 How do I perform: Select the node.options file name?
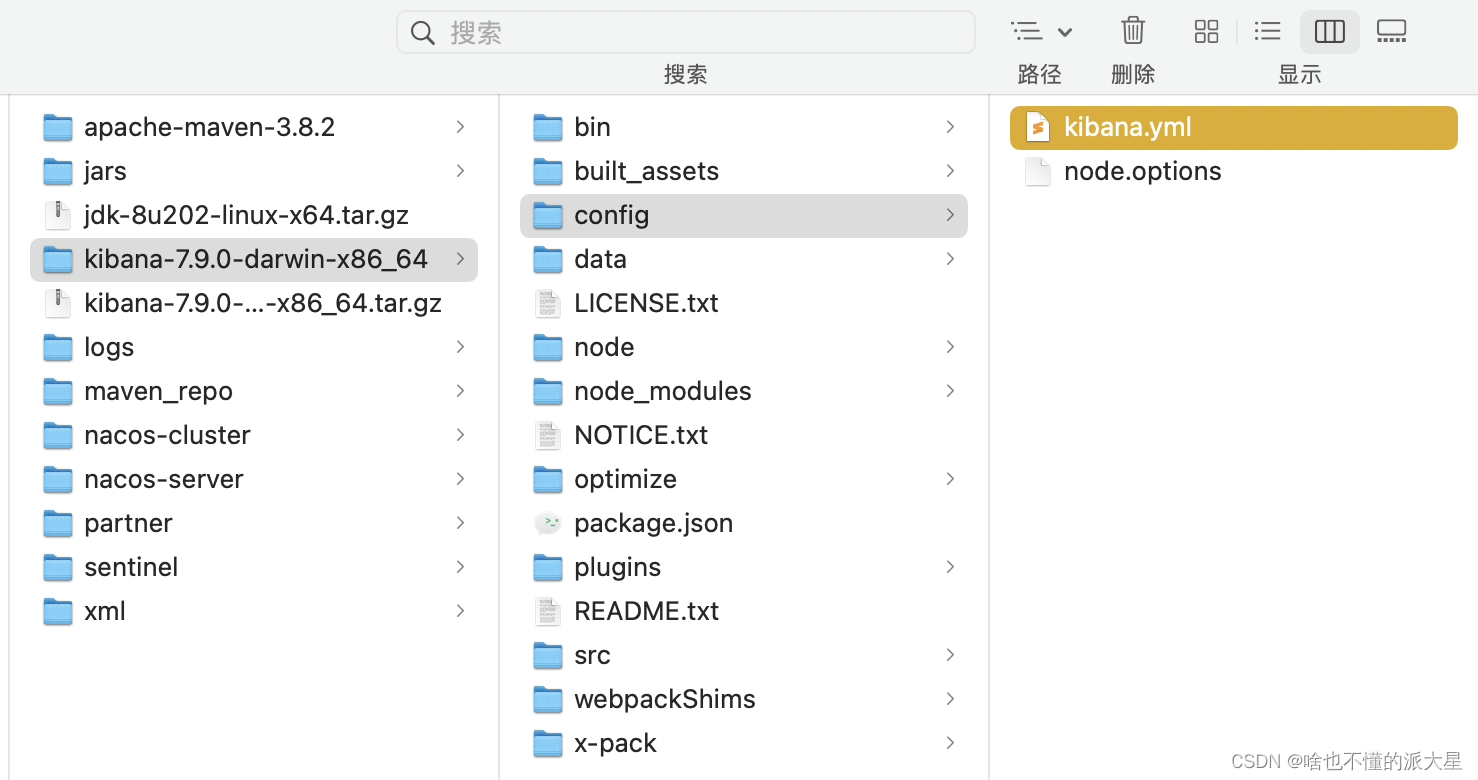[1143, 171]
